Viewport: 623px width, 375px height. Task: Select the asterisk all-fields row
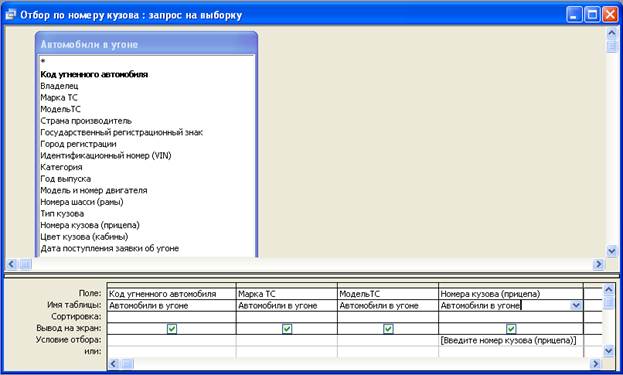click(147, 62)
